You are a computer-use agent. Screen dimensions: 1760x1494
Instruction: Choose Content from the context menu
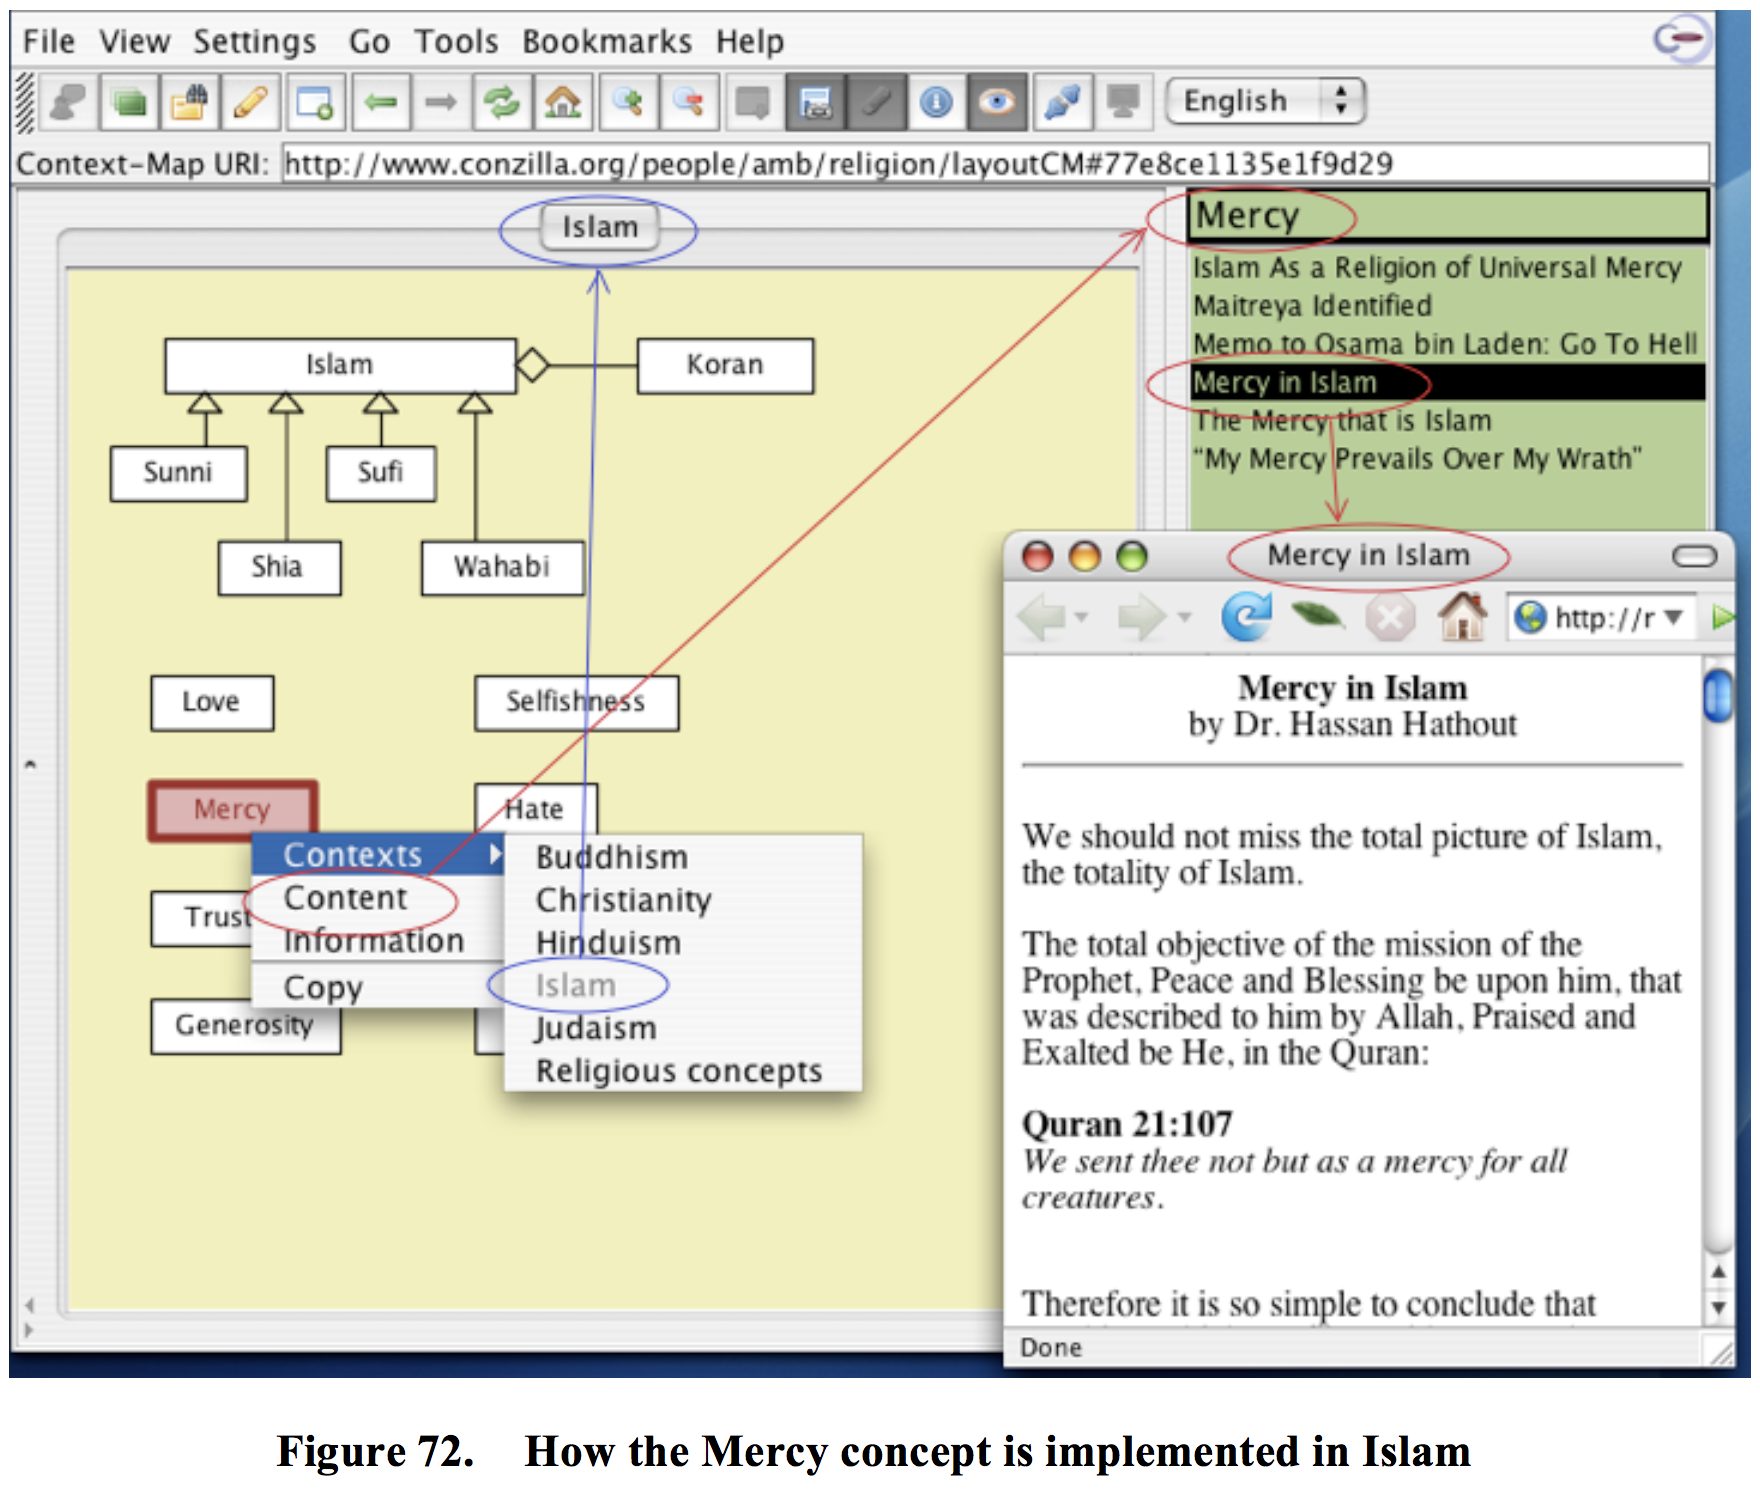click(346, 898)
